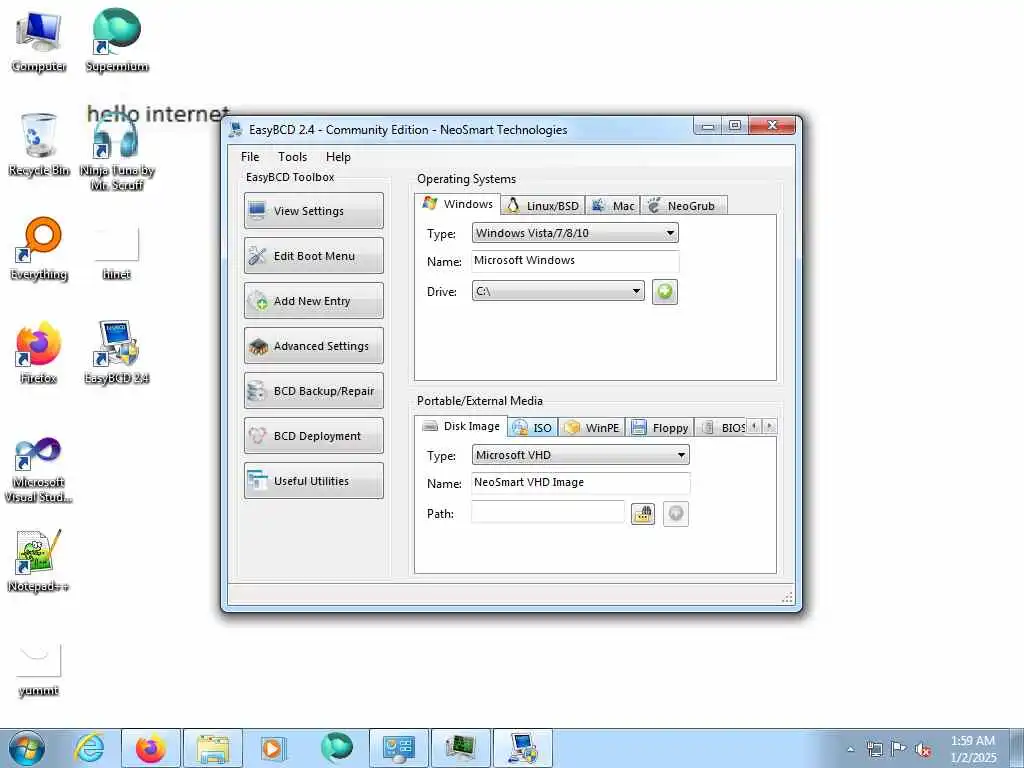The height and width of the screenshot is (768, 1024).
Task: Select the Notepad++ desktop shortcut
Action: [x=39, y=562]
